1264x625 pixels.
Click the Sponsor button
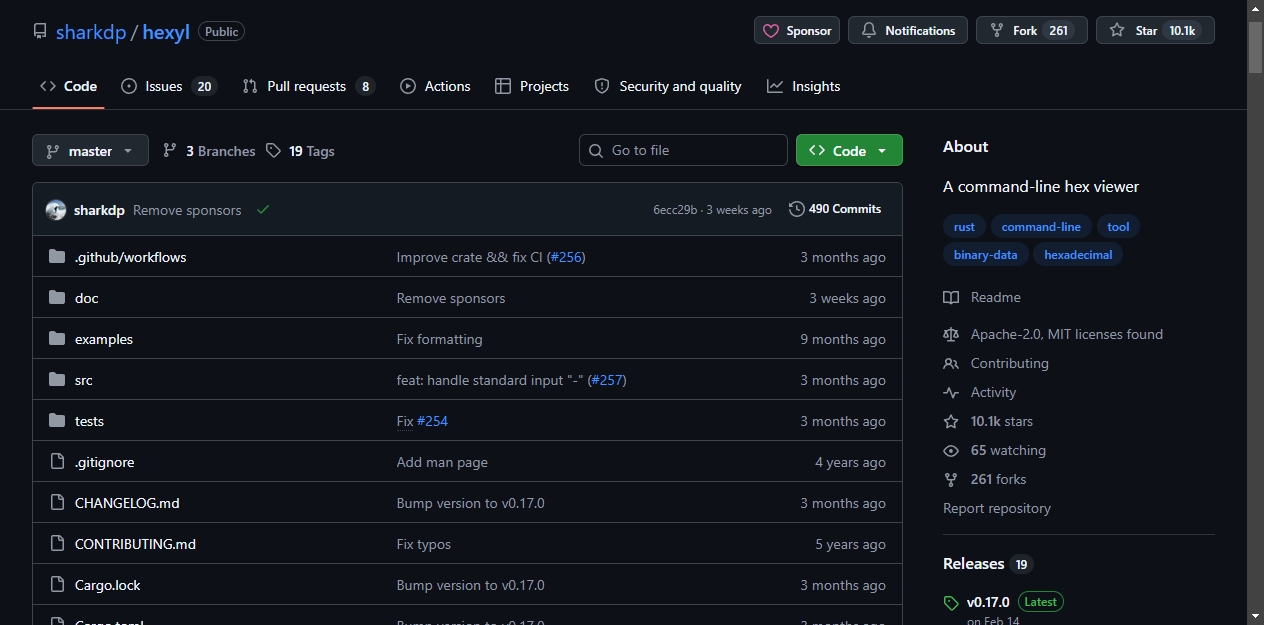click(x=797, y=30)
